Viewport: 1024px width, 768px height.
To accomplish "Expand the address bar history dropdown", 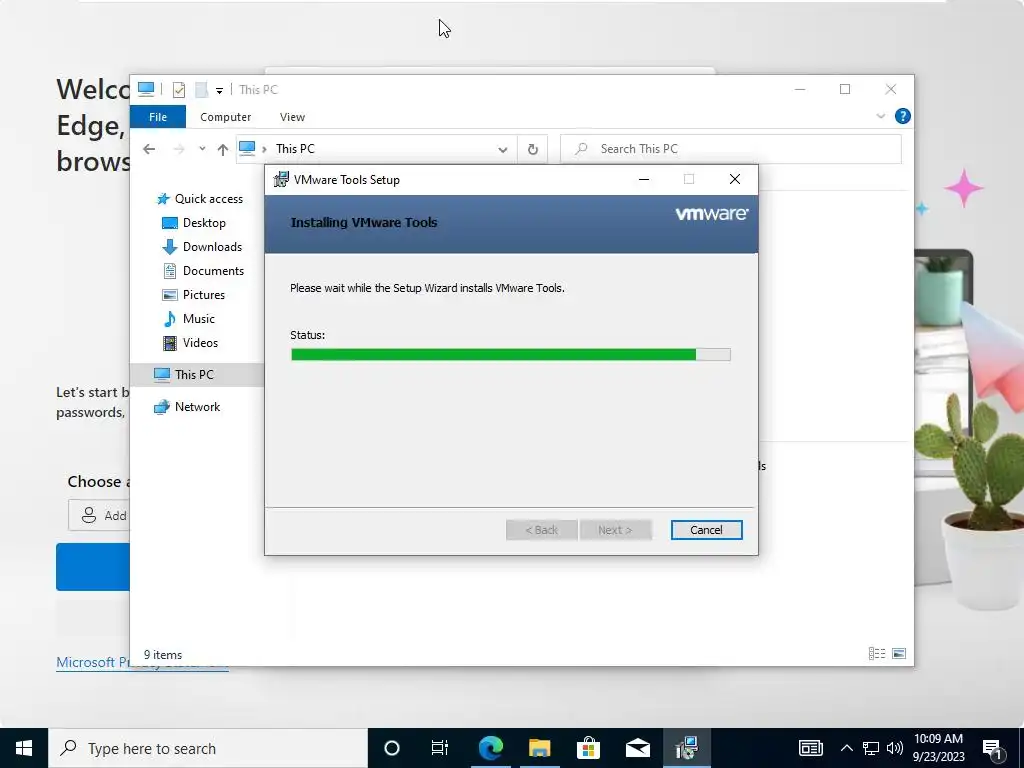I will click(503, 150).
